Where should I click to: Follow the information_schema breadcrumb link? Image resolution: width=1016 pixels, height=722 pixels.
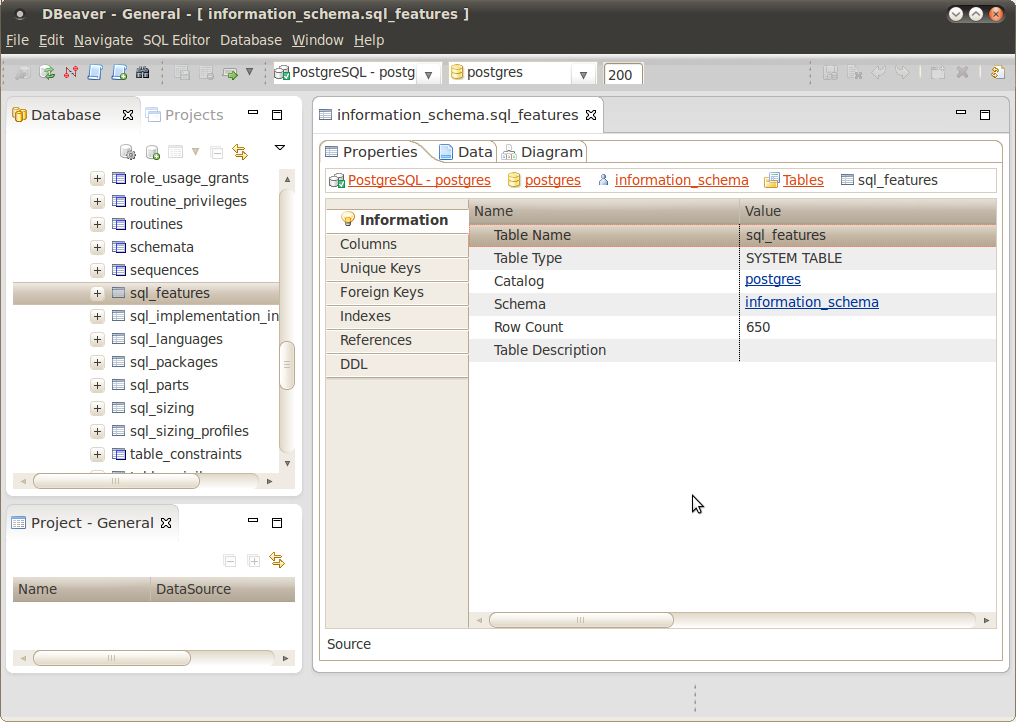pyautogui.click(x=681, y=180)
